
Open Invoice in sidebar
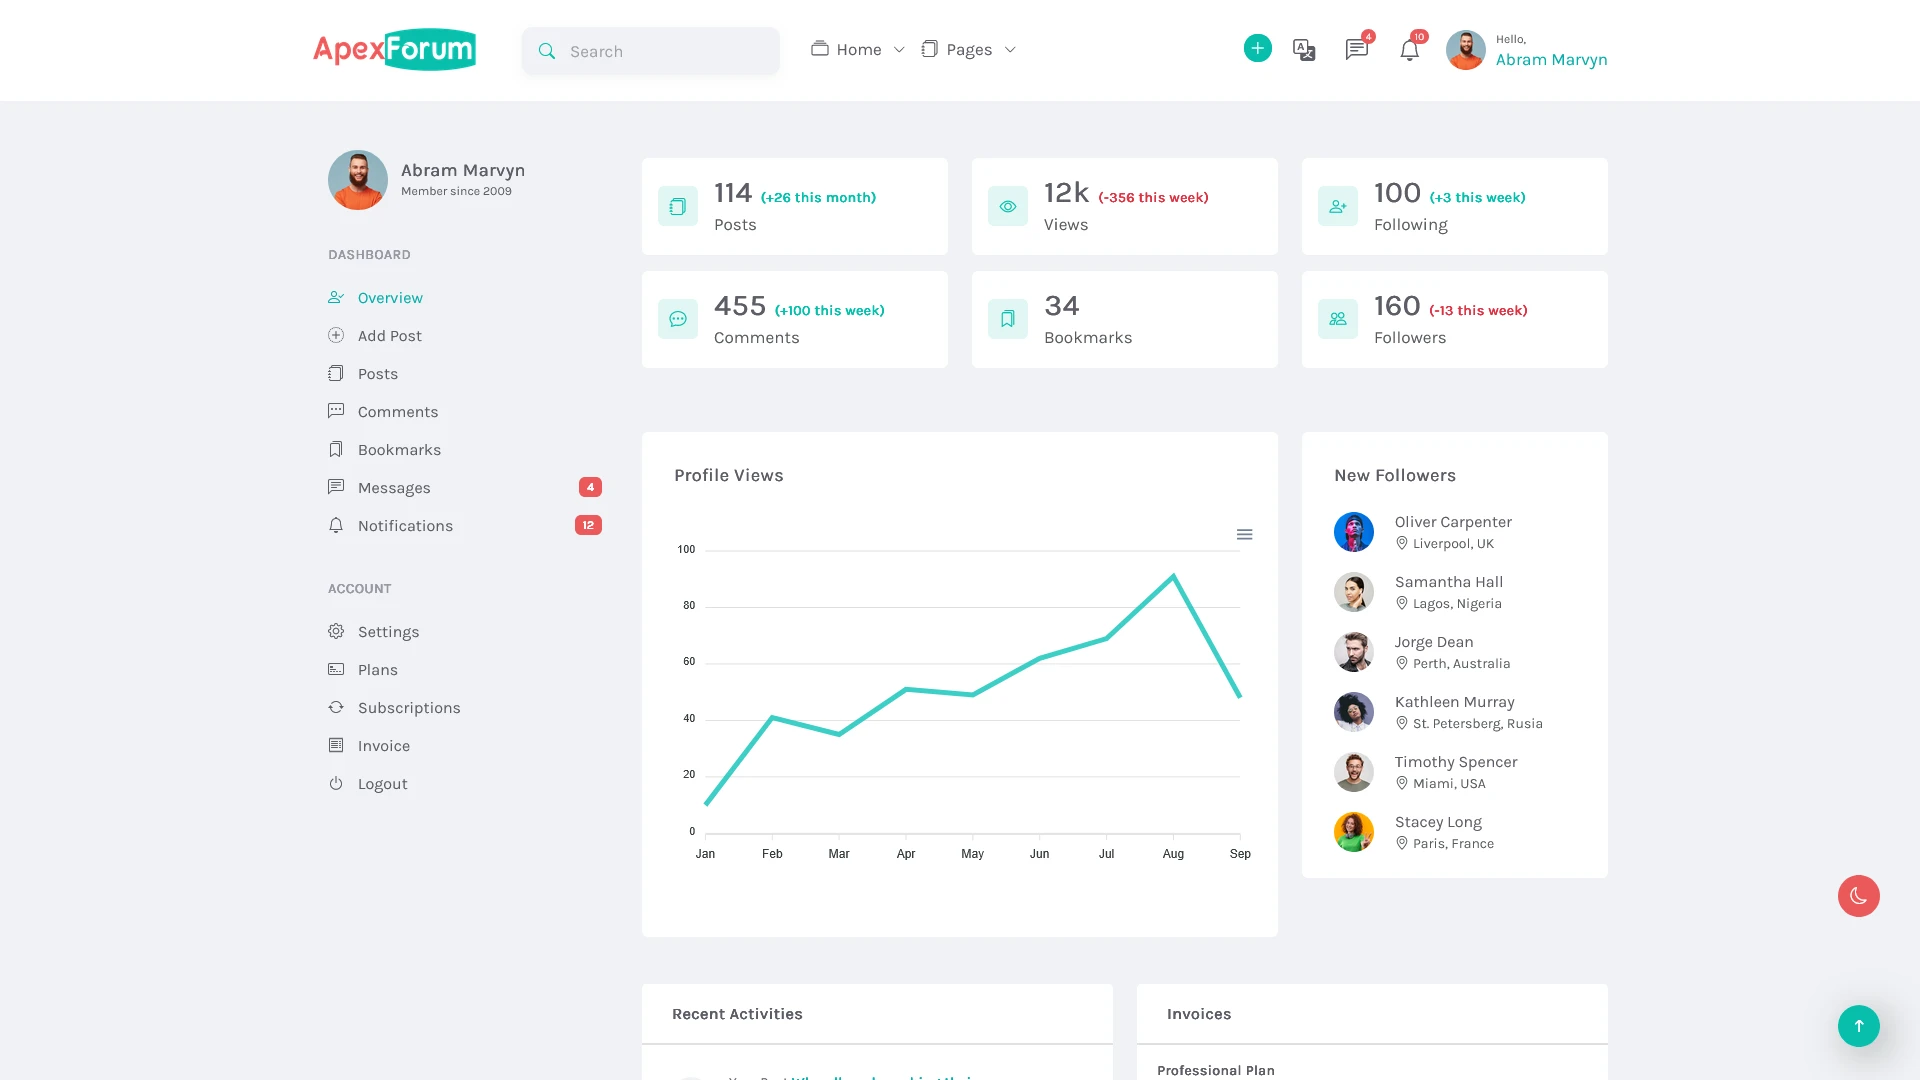(x=384, y=746)
